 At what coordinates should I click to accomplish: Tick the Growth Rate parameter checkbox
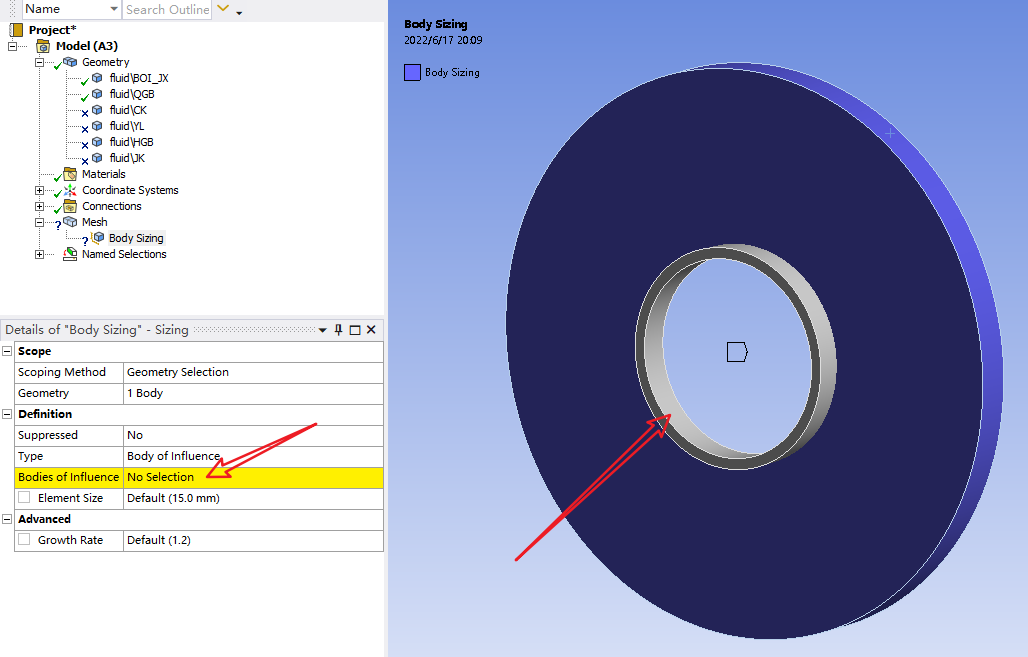point(24,540)
